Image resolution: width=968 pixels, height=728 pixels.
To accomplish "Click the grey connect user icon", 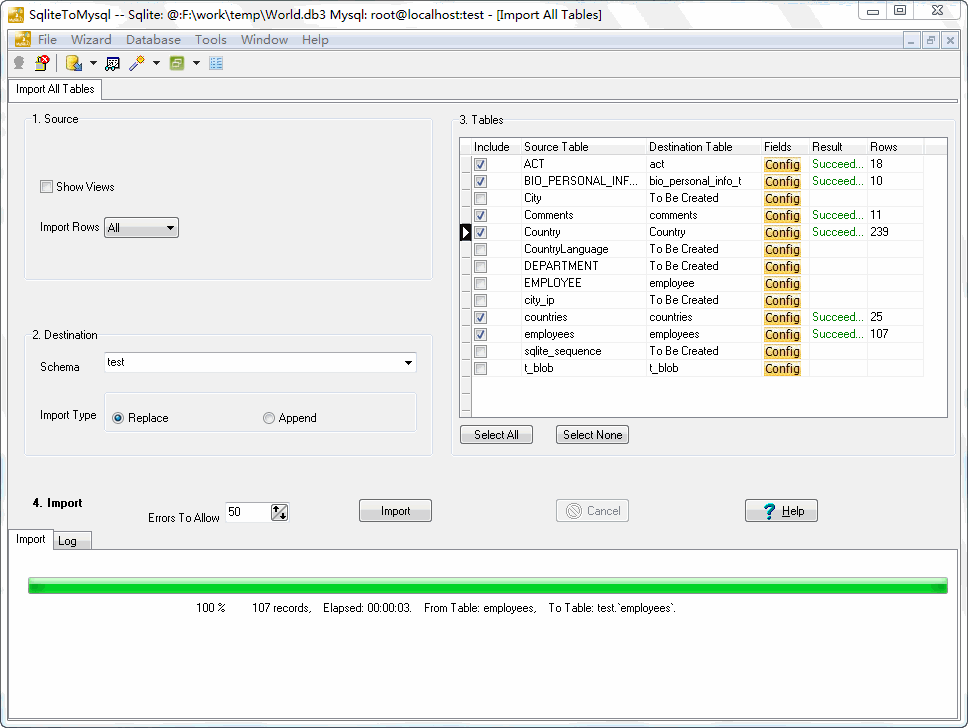I will tap(19, 63).
